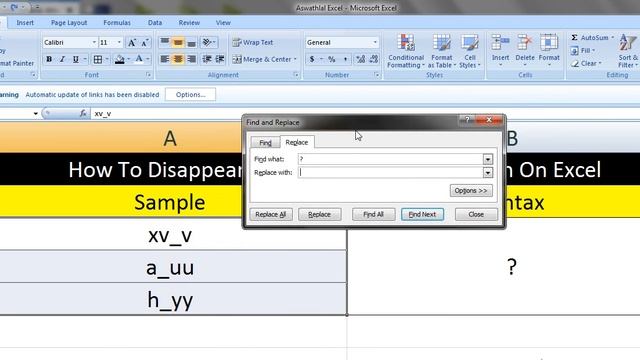Click the Find All button
The image size is (640, 360).
(x=373, y=214)
